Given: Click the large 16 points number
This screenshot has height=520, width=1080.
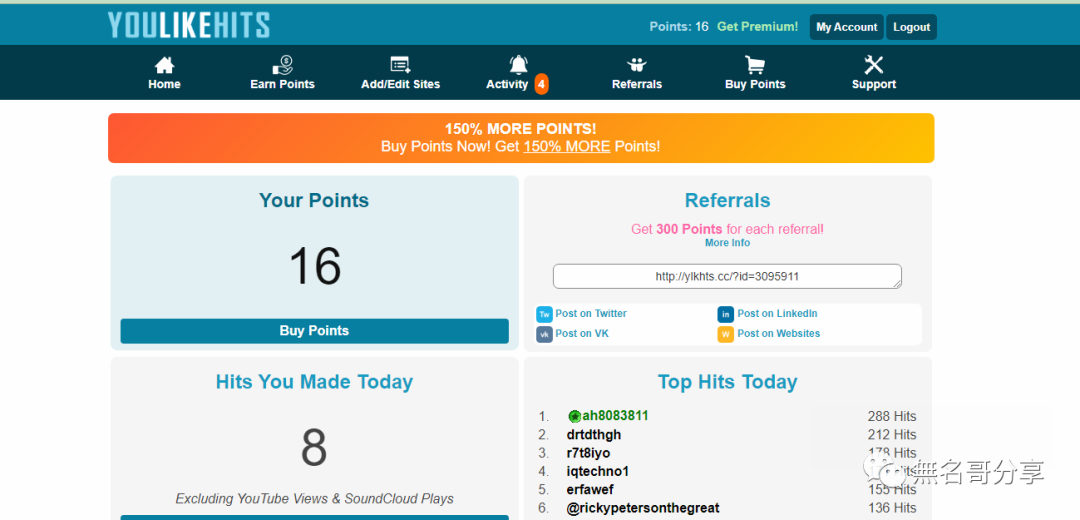Looking at the screenshot, I should pyautogui.click(x=315, y=266).
